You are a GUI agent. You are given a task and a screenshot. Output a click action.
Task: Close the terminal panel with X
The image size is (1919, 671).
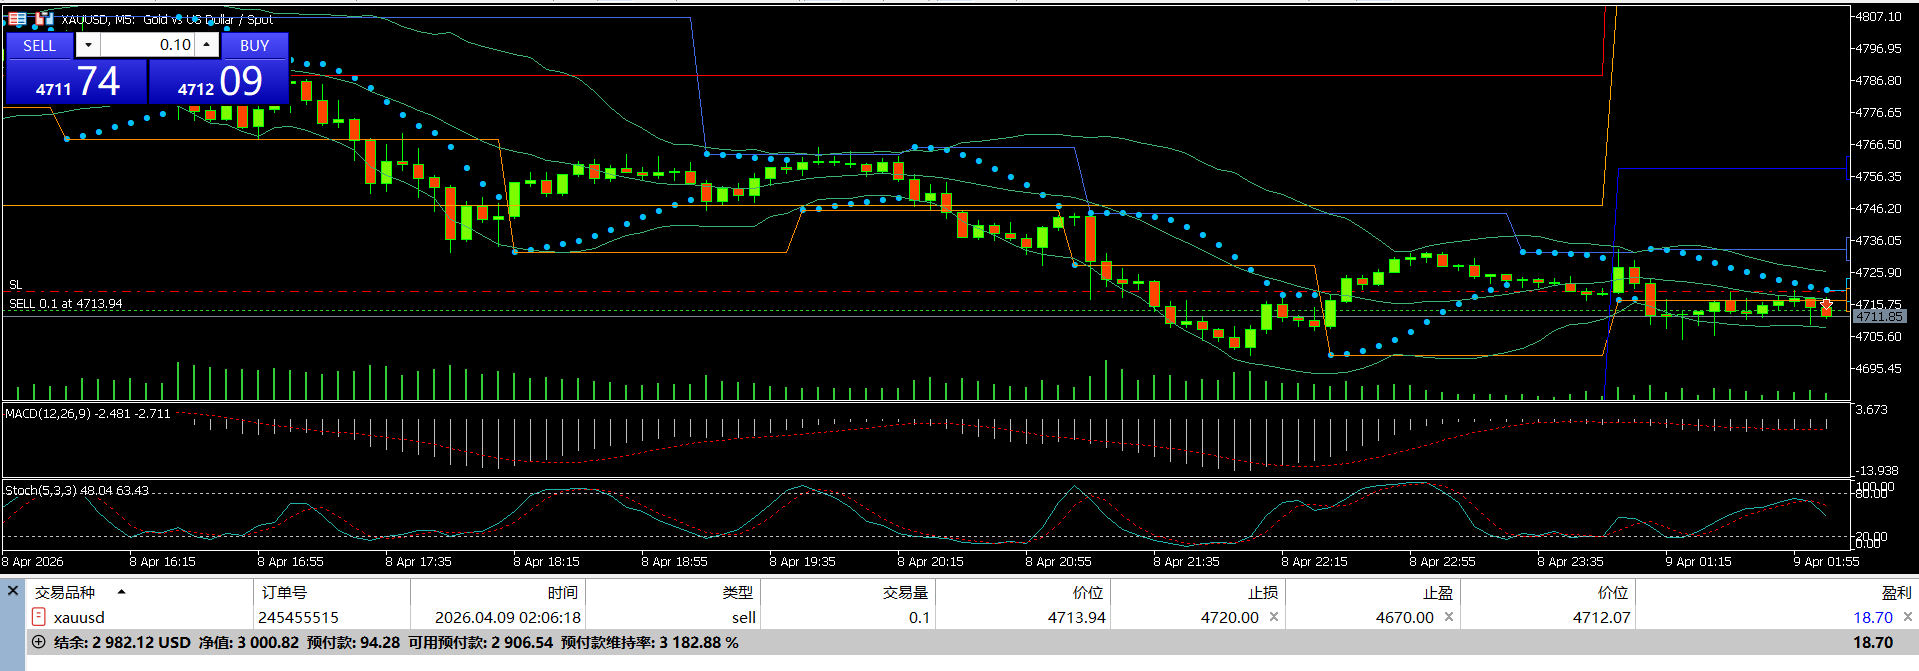(13, 591)
